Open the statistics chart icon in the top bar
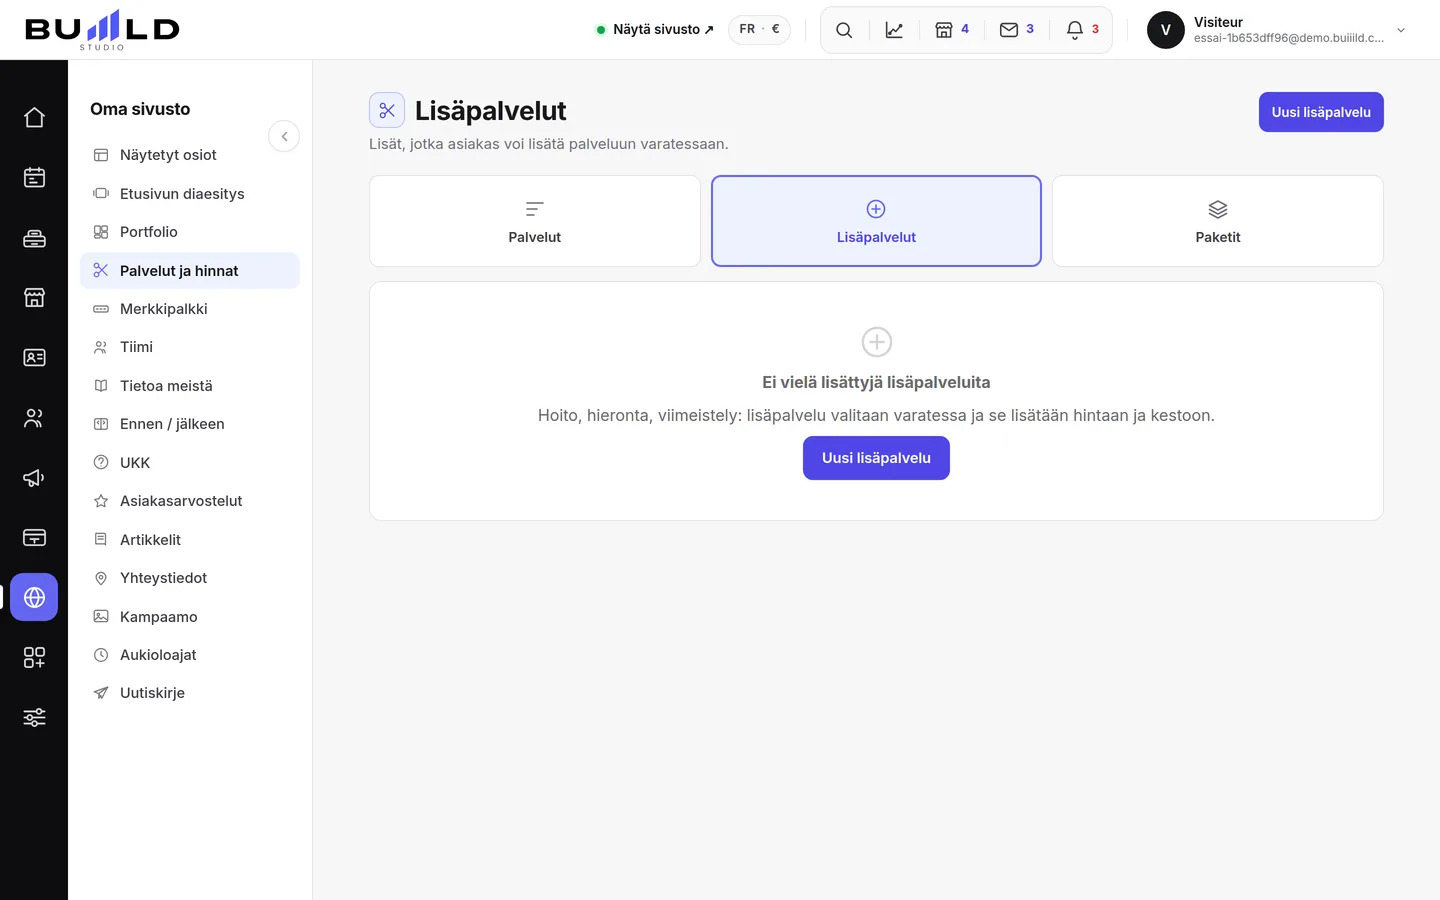1440x900 pixels. click(894, 30)
